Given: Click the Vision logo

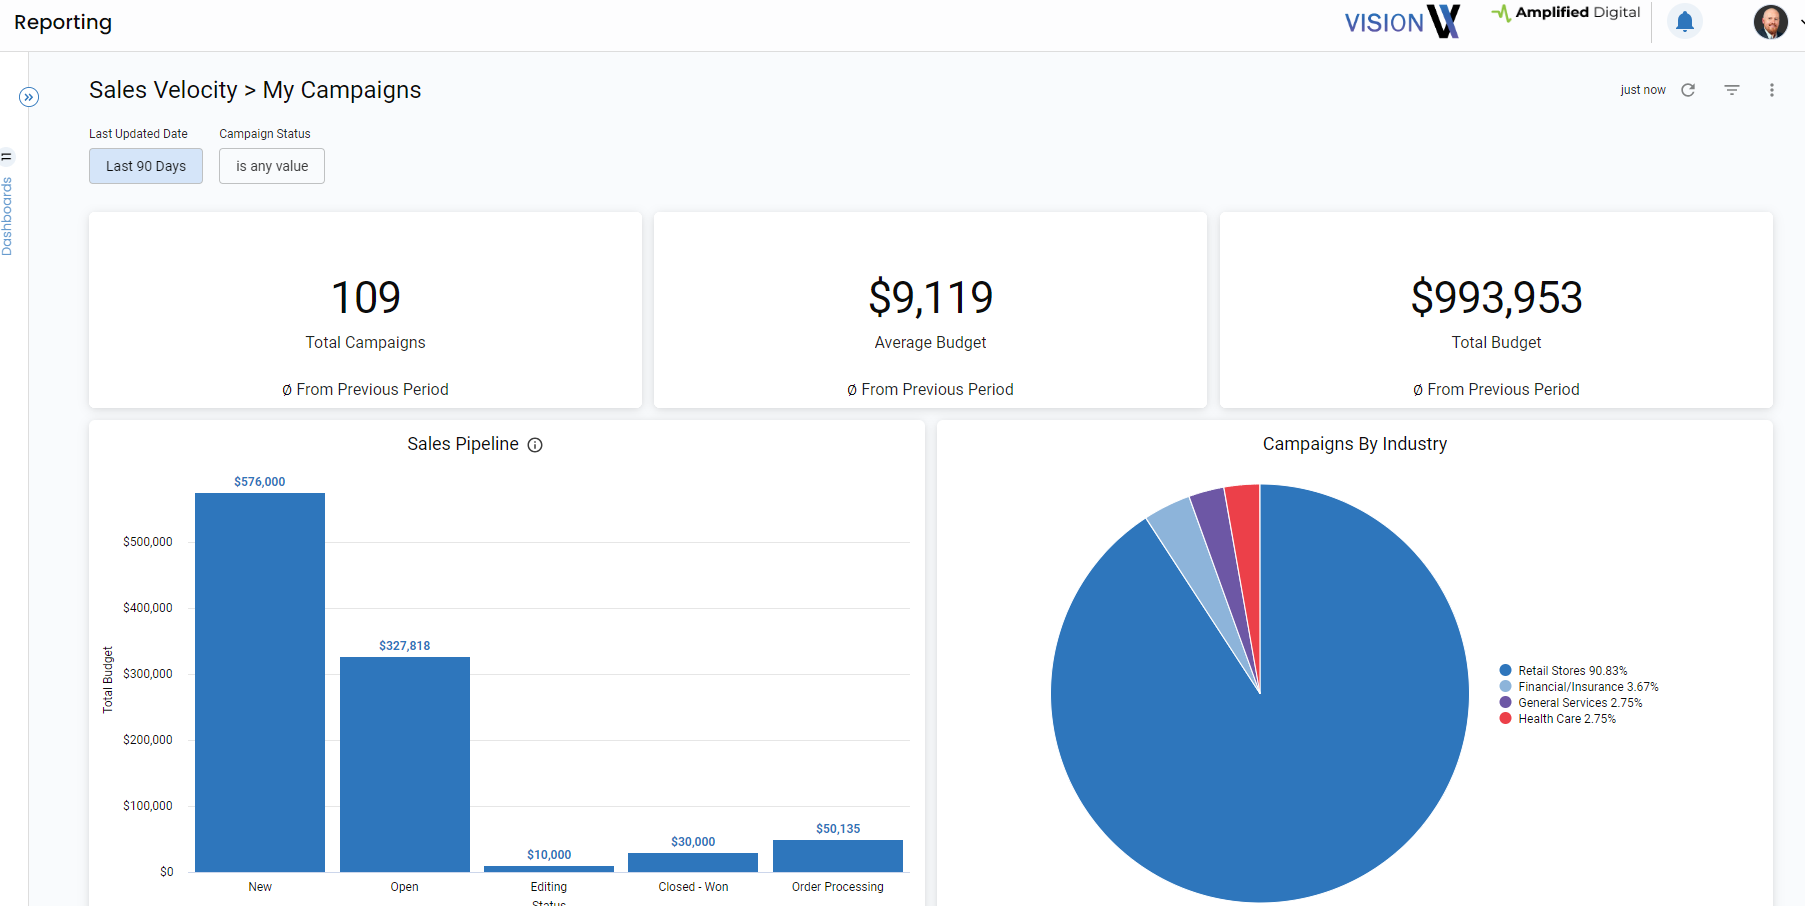Looking at the screenshot, I should tap(1402, 21).
